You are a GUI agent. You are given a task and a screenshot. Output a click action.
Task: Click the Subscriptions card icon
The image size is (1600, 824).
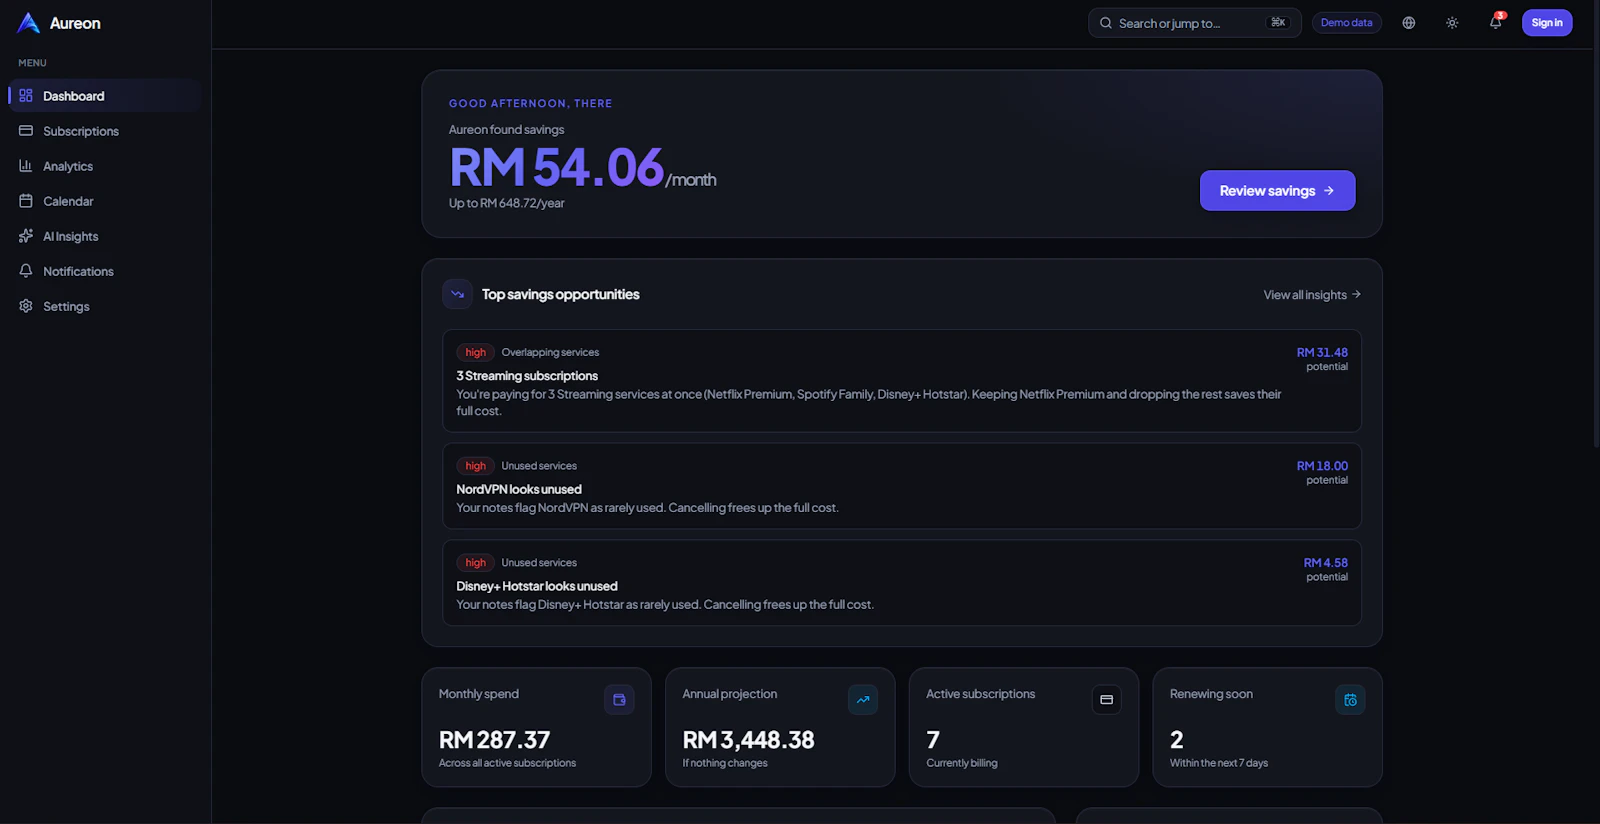tap(26, 131)
